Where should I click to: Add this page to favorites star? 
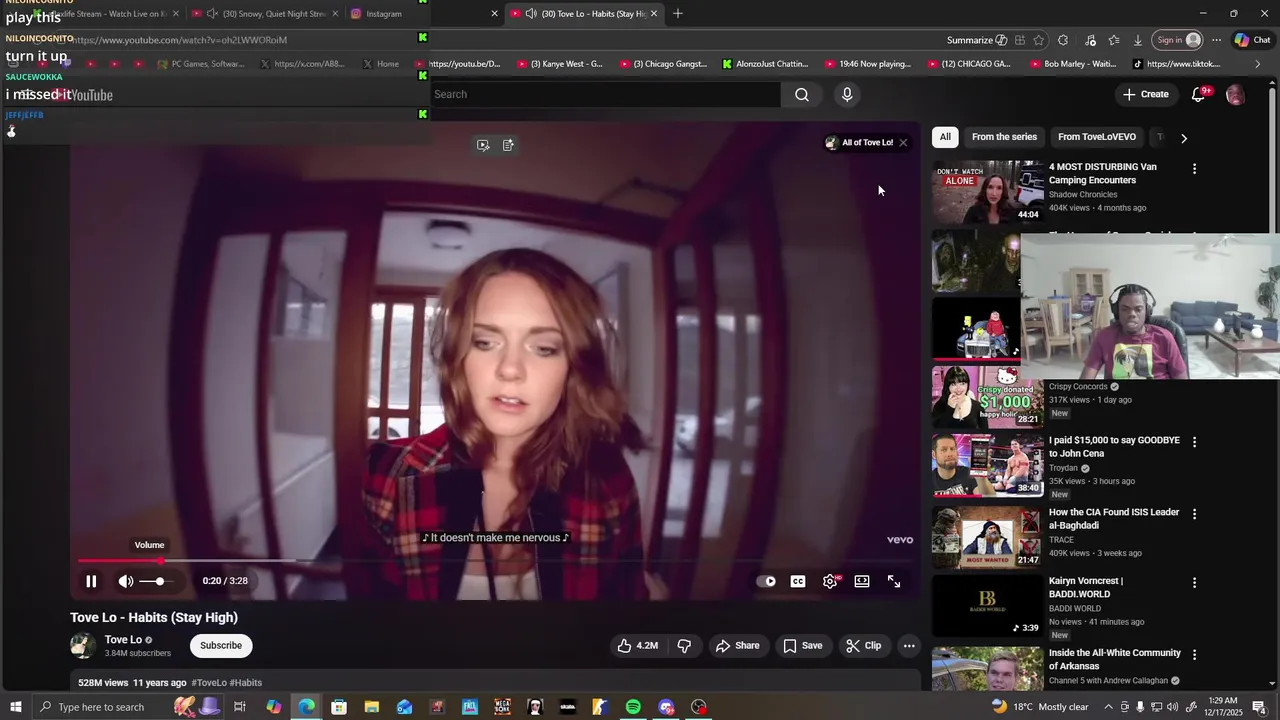coord(1039,40)
